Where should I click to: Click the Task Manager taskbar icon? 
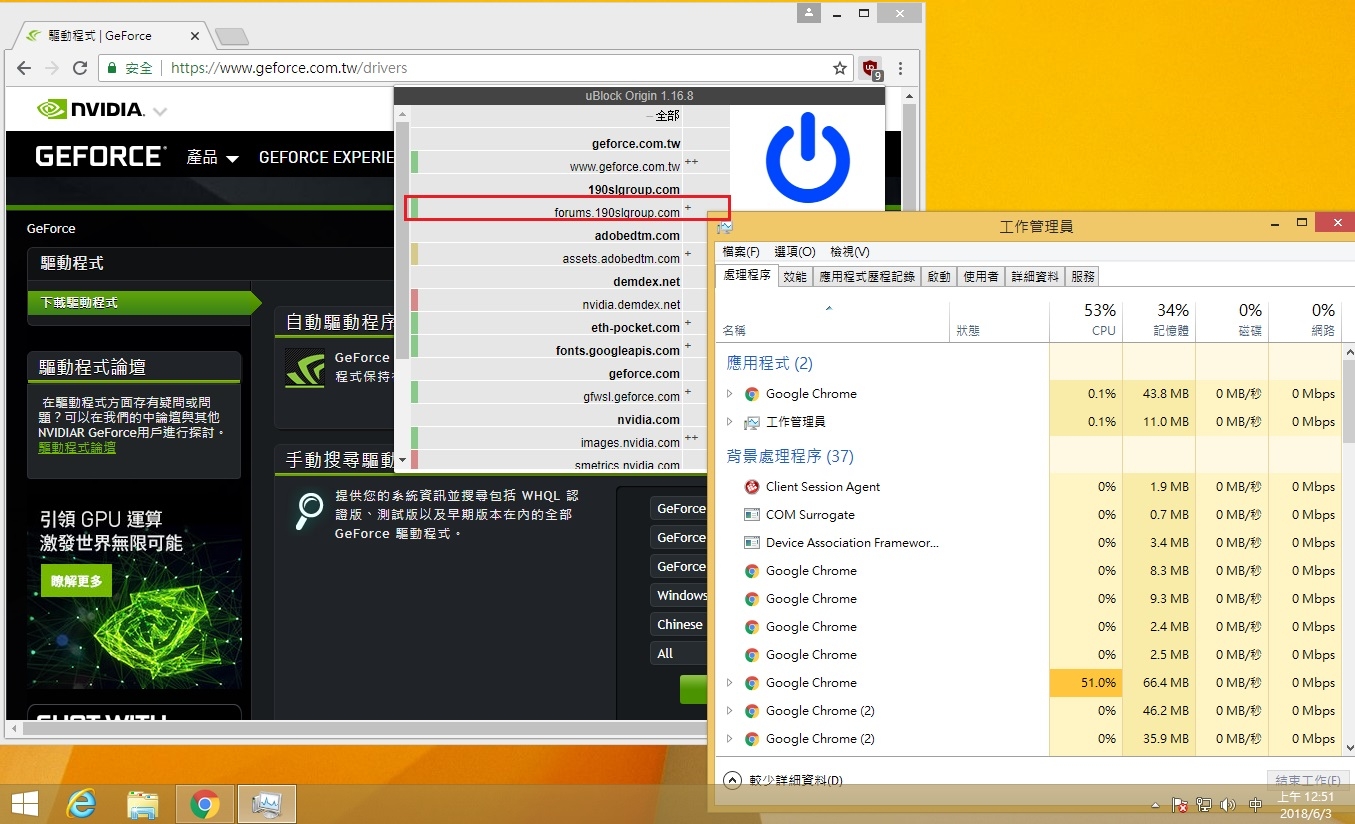click(x=267, y=804)
